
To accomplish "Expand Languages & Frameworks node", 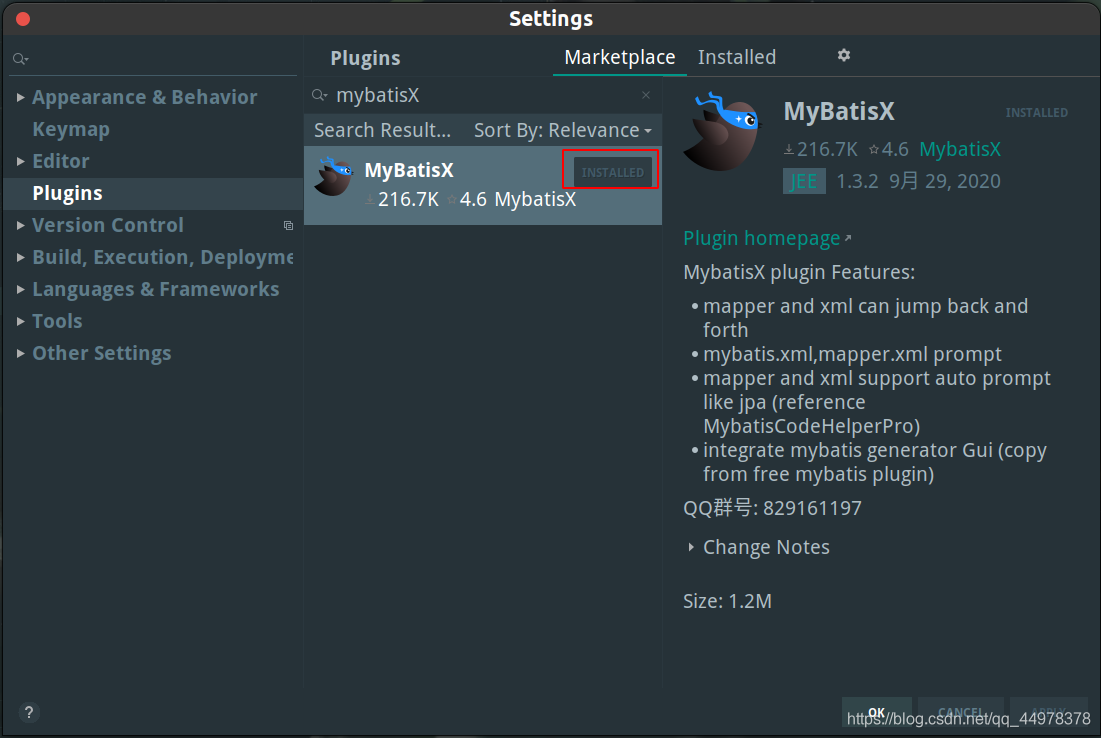I will tap(20, 289).
